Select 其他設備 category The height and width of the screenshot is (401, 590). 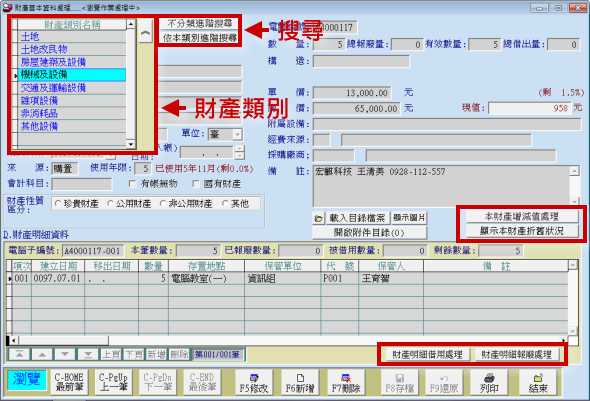click(x=72, y=126)
